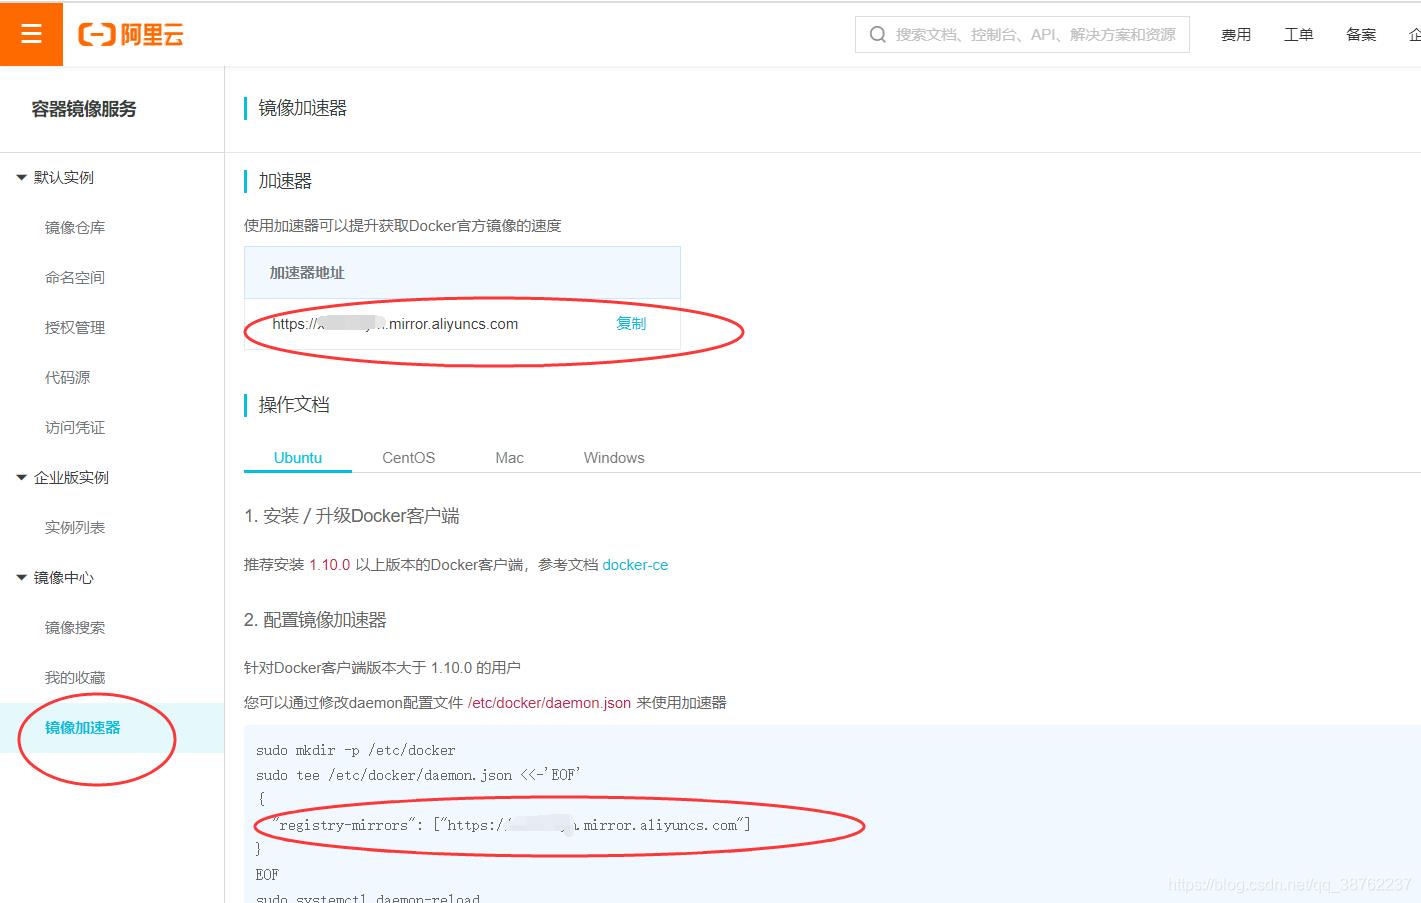Click the 容器镜像服务 sidebar title
The image size is (1421, 903).
pos(84,109)
